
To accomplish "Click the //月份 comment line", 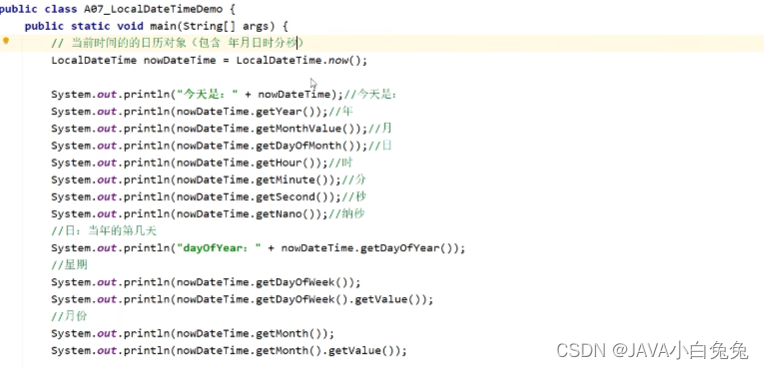I will click(69, 316).
